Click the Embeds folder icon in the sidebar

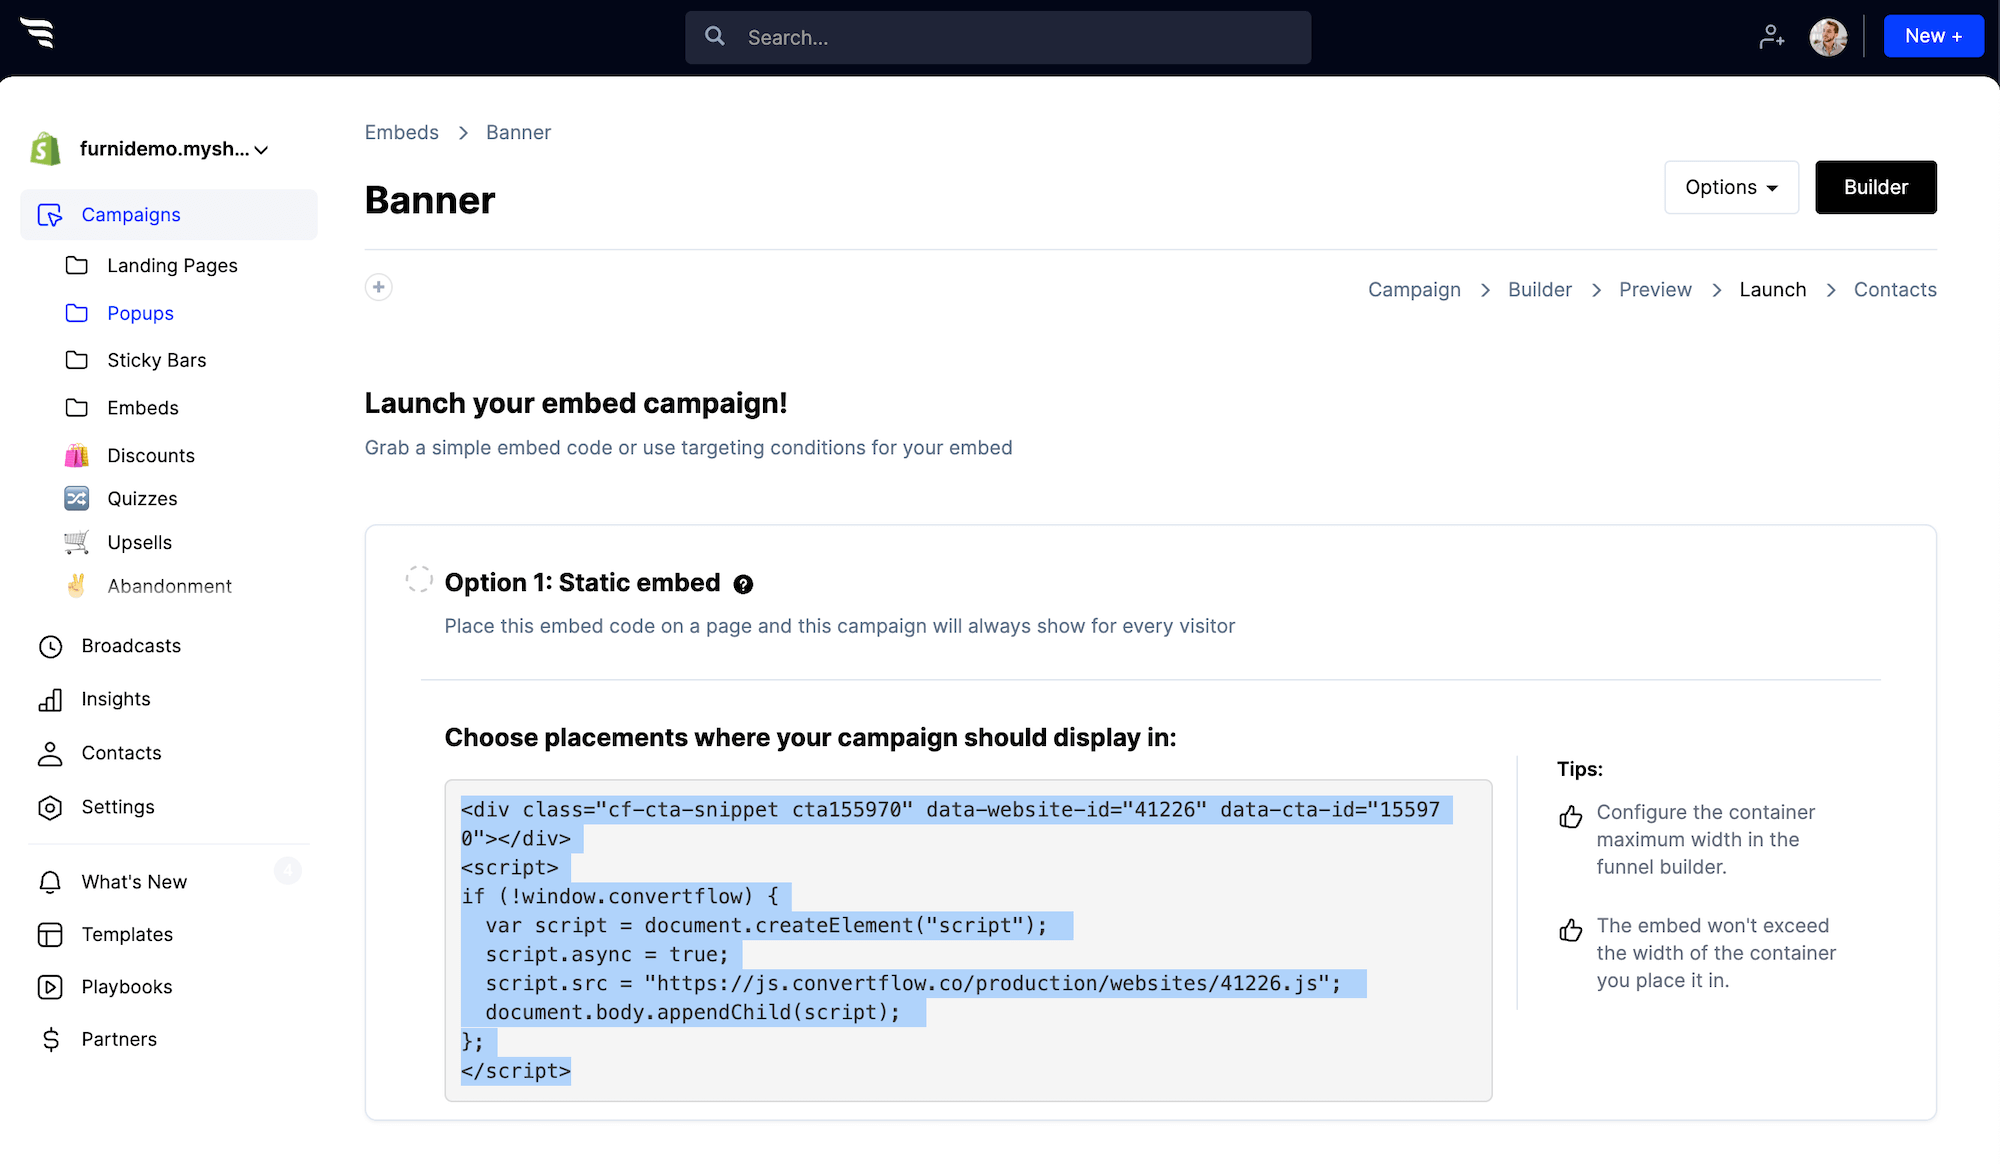pyautogui.click(x=77, y=407)
